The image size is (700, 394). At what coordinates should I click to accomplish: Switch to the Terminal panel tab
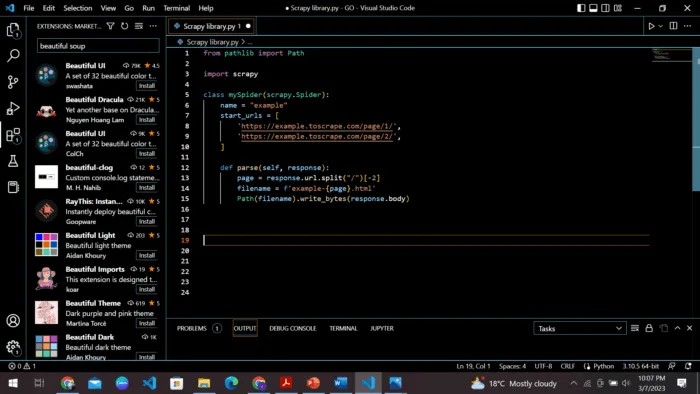[x=343, y=328]
